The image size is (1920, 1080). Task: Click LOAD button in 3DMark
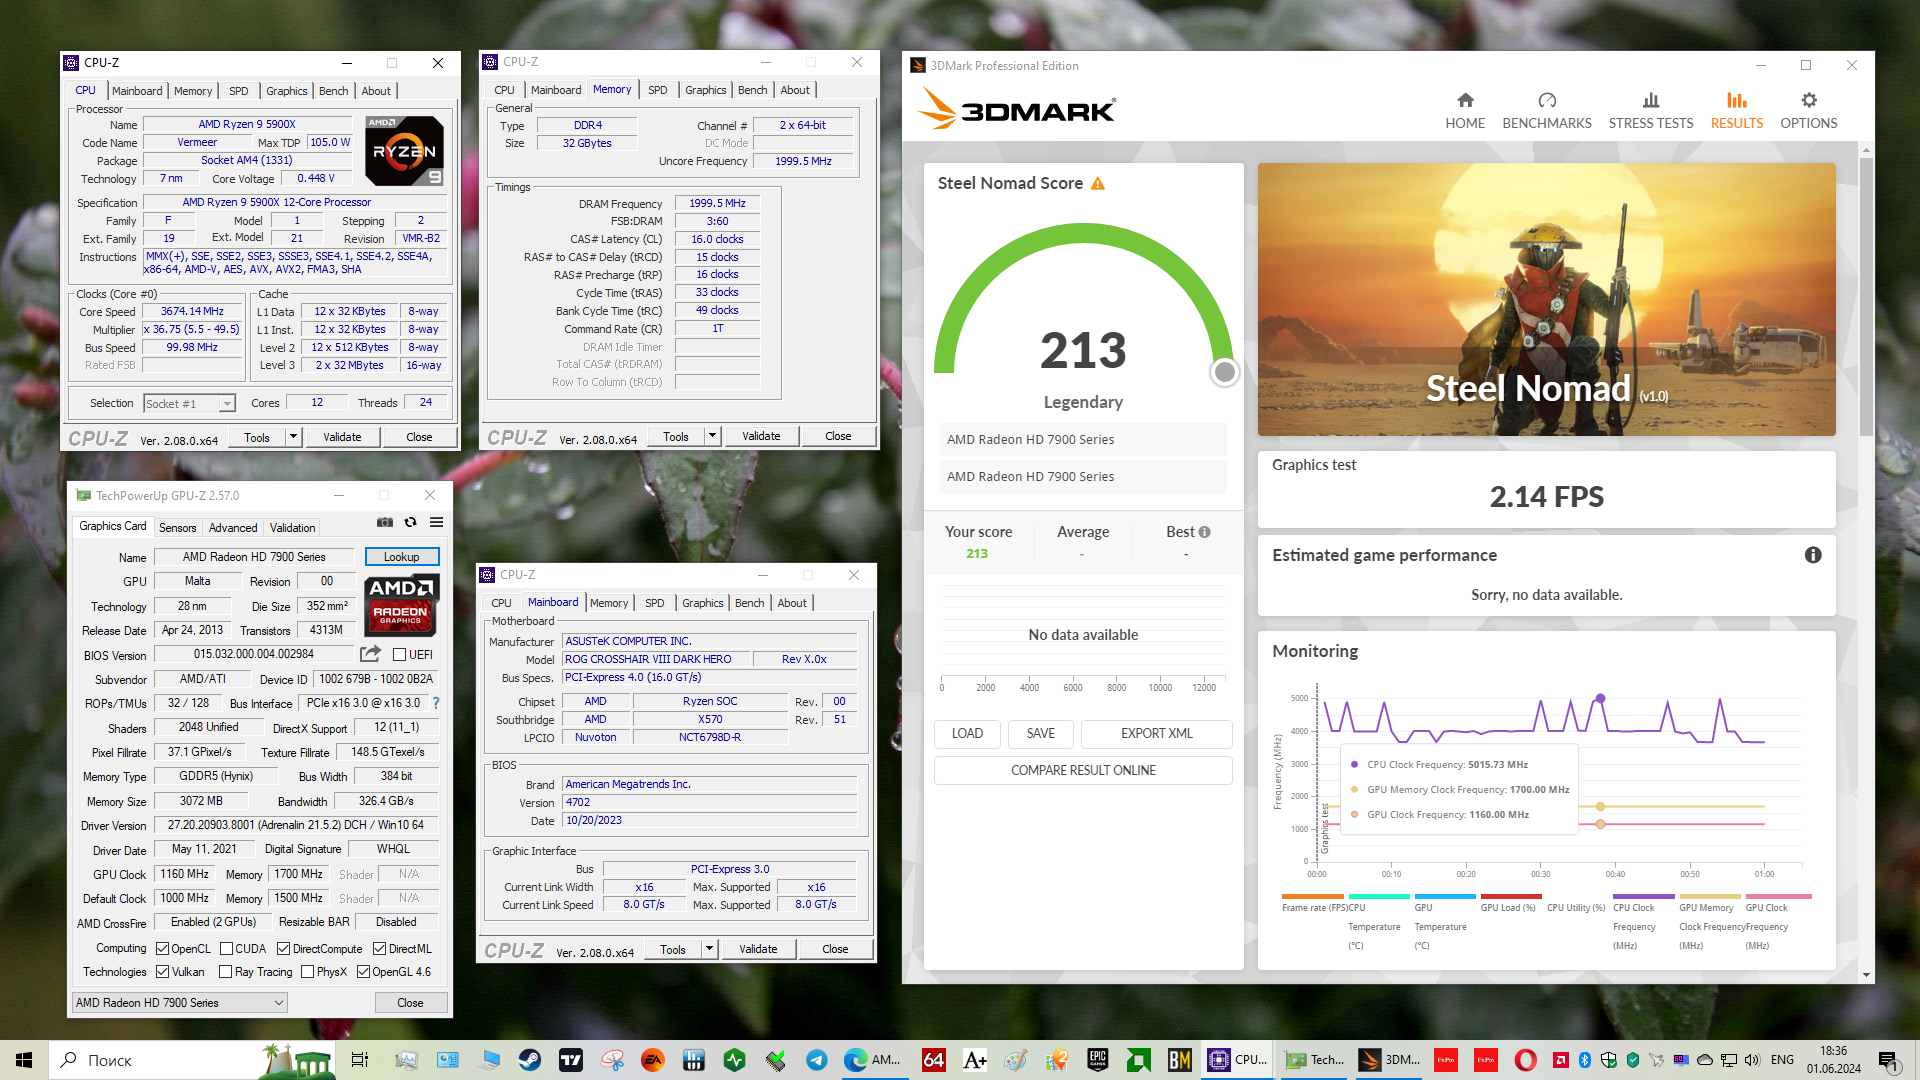967,733
